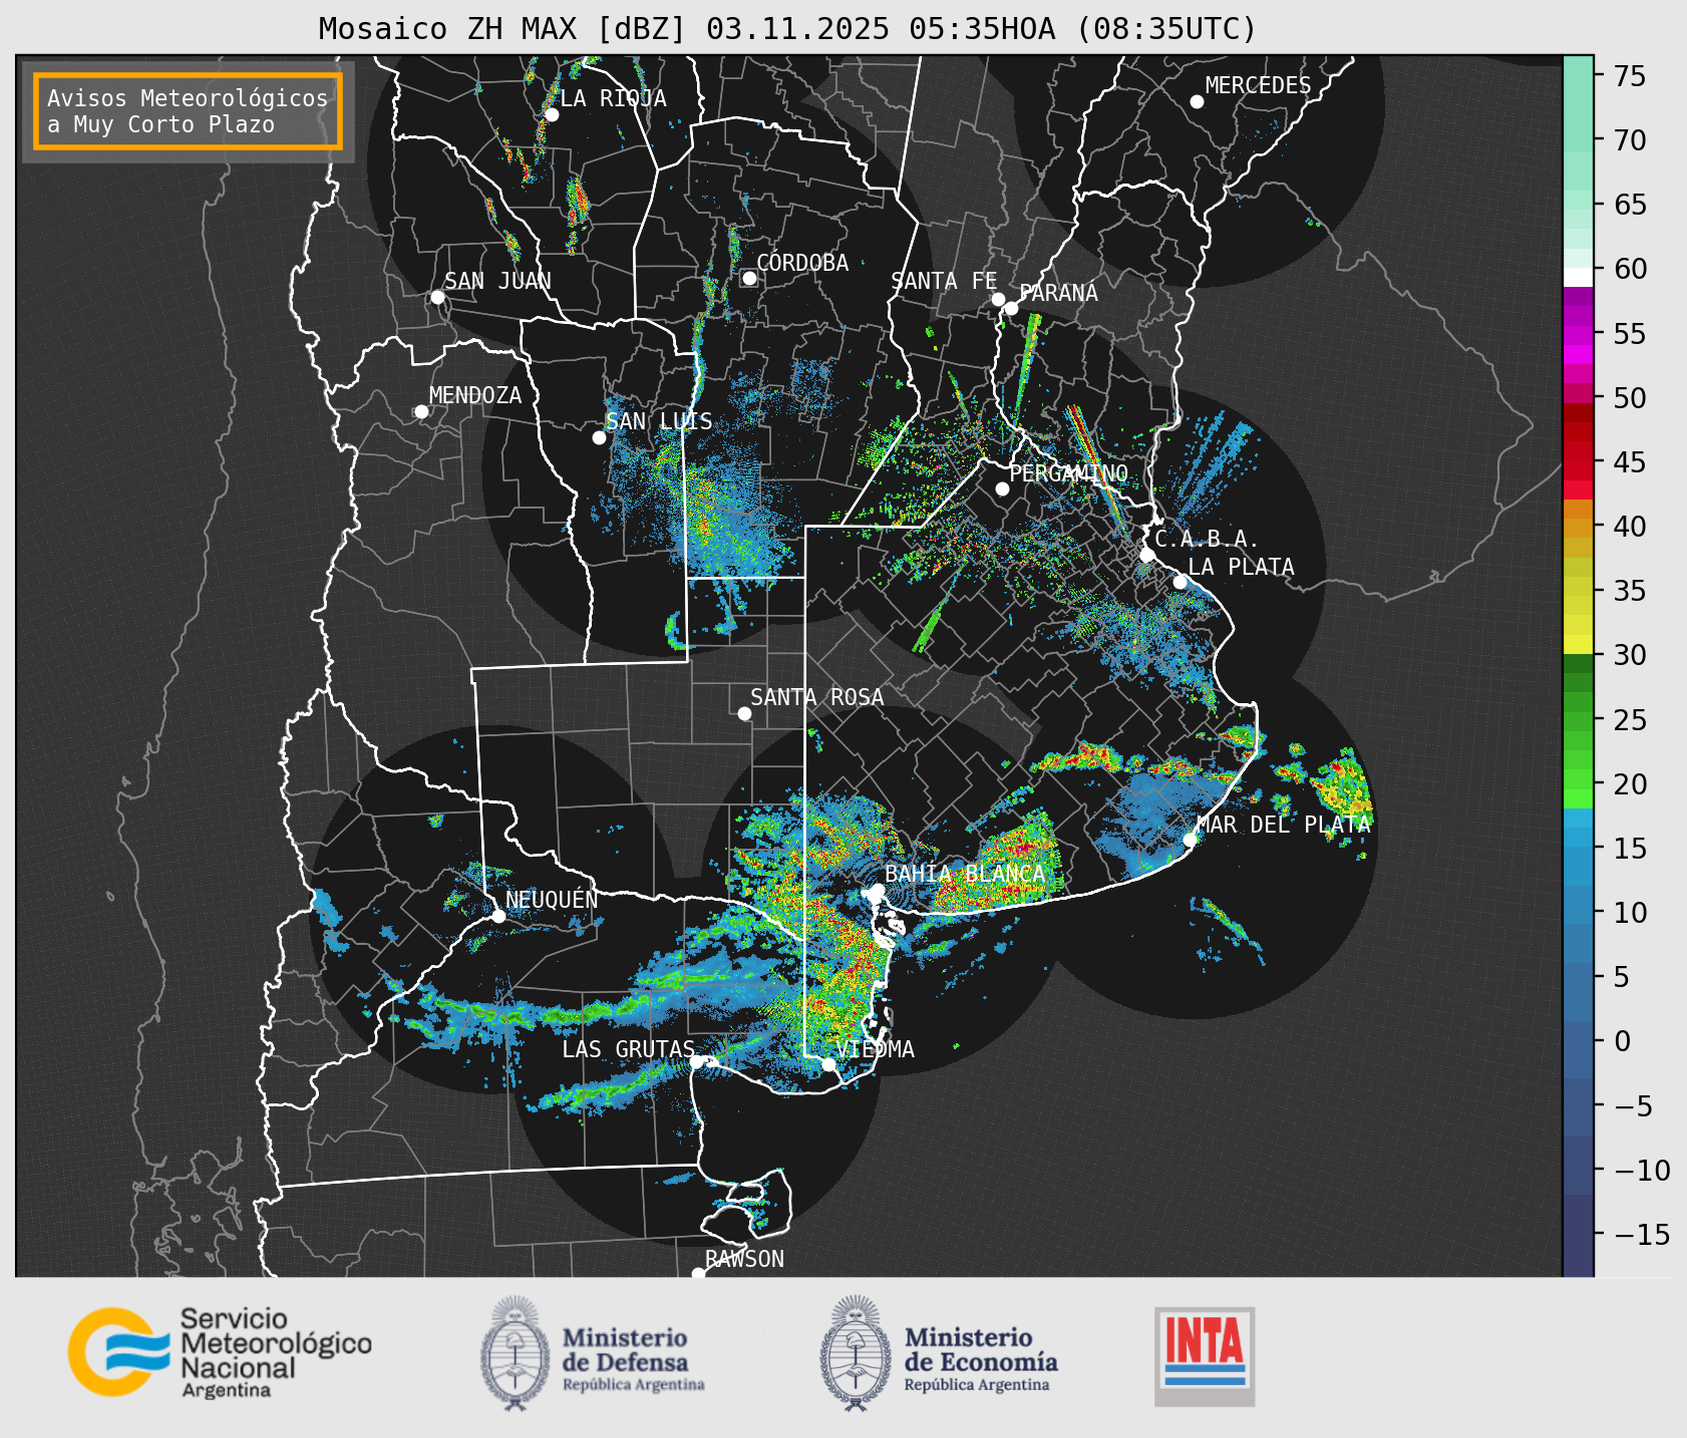Click the CÓRDOBA label text

tap(803, 263)
